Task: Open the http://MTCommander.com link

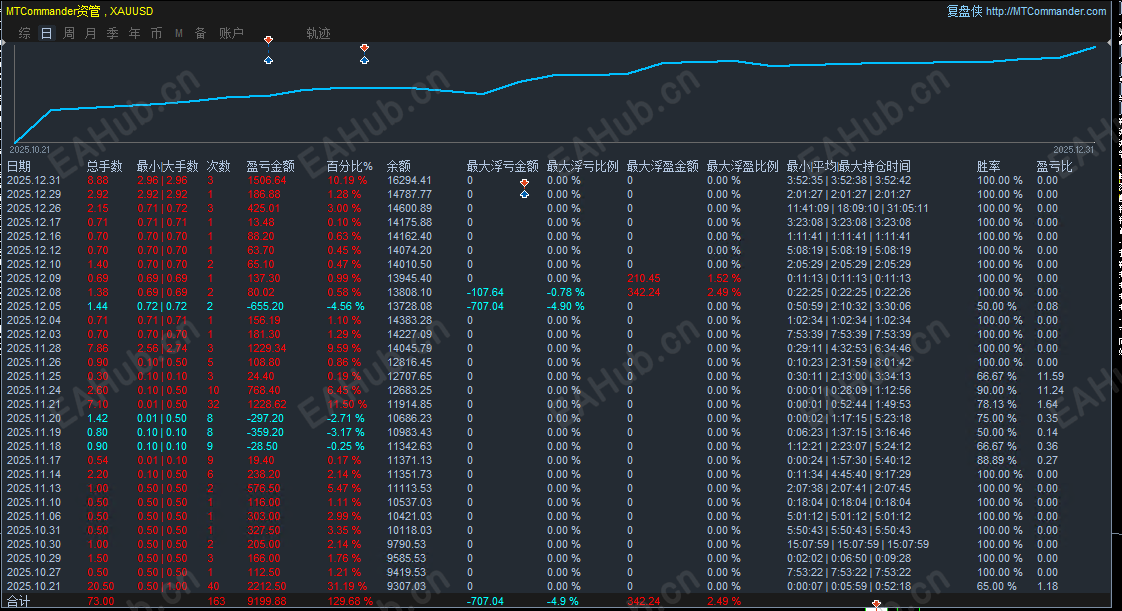Action: (1045, 11)
